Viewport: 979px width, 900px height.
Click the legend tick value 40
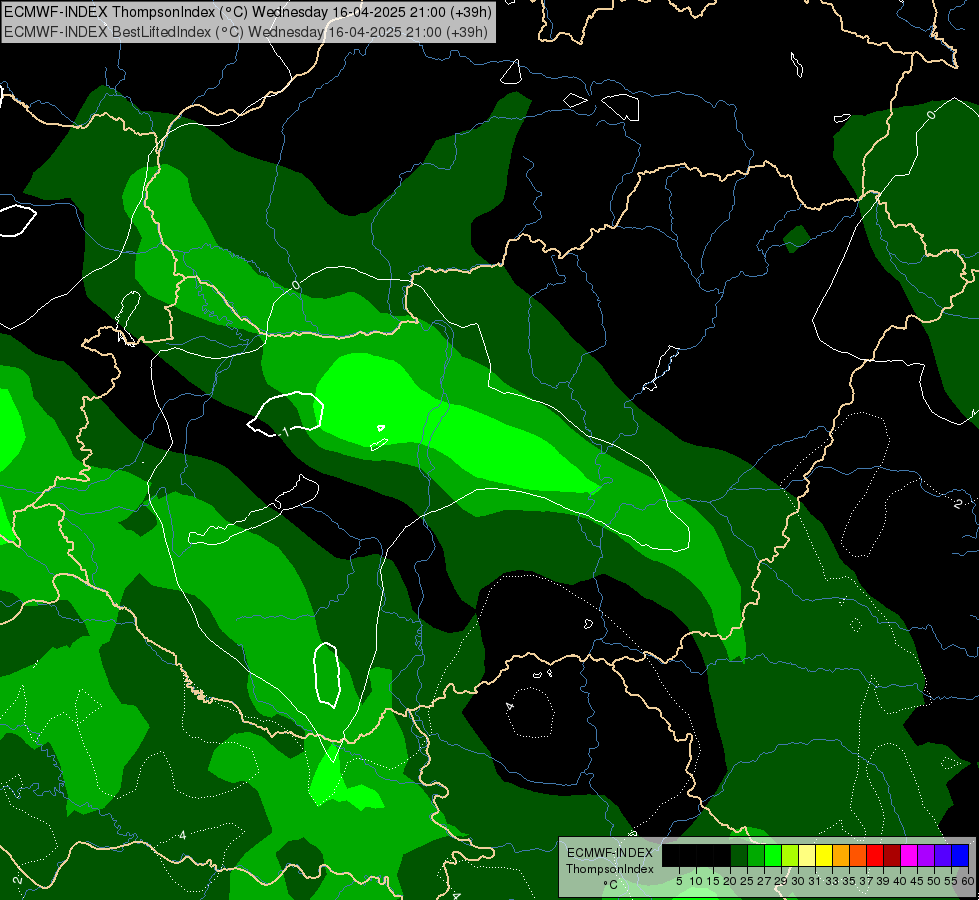pos(900,881)
